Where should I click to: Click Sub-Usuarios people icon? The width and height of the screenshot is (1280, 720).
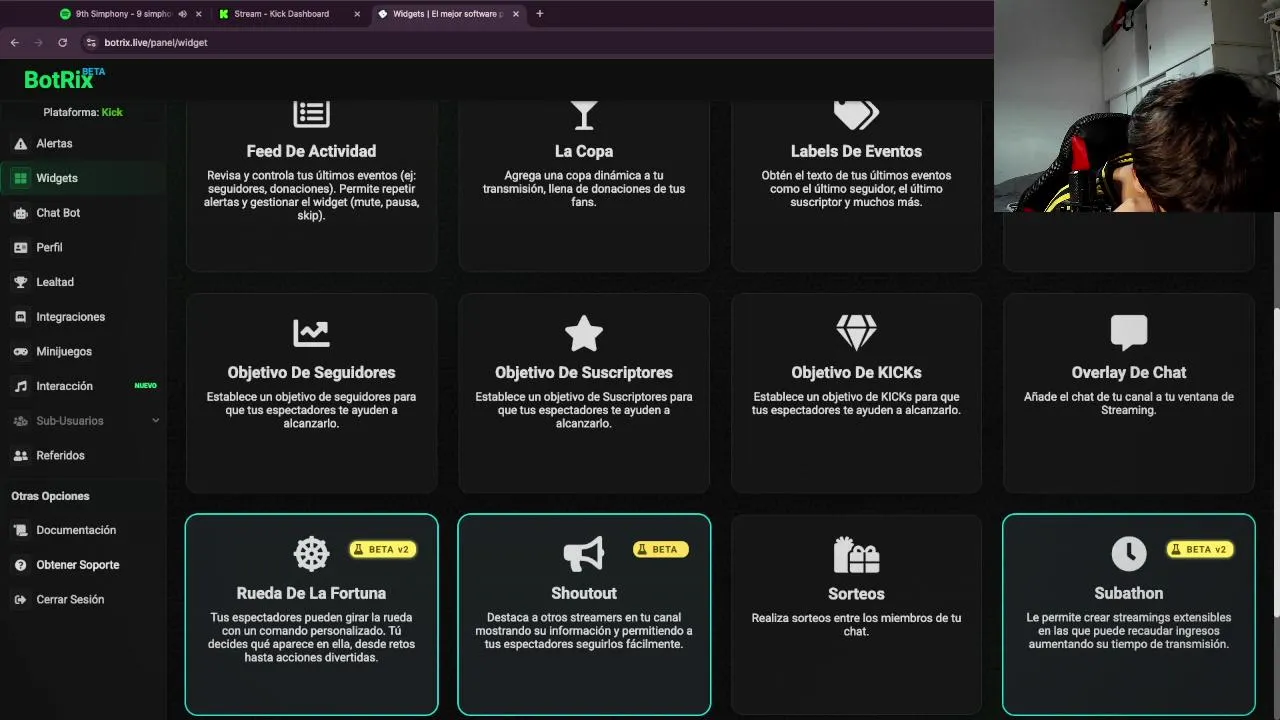tap(20, 421)
